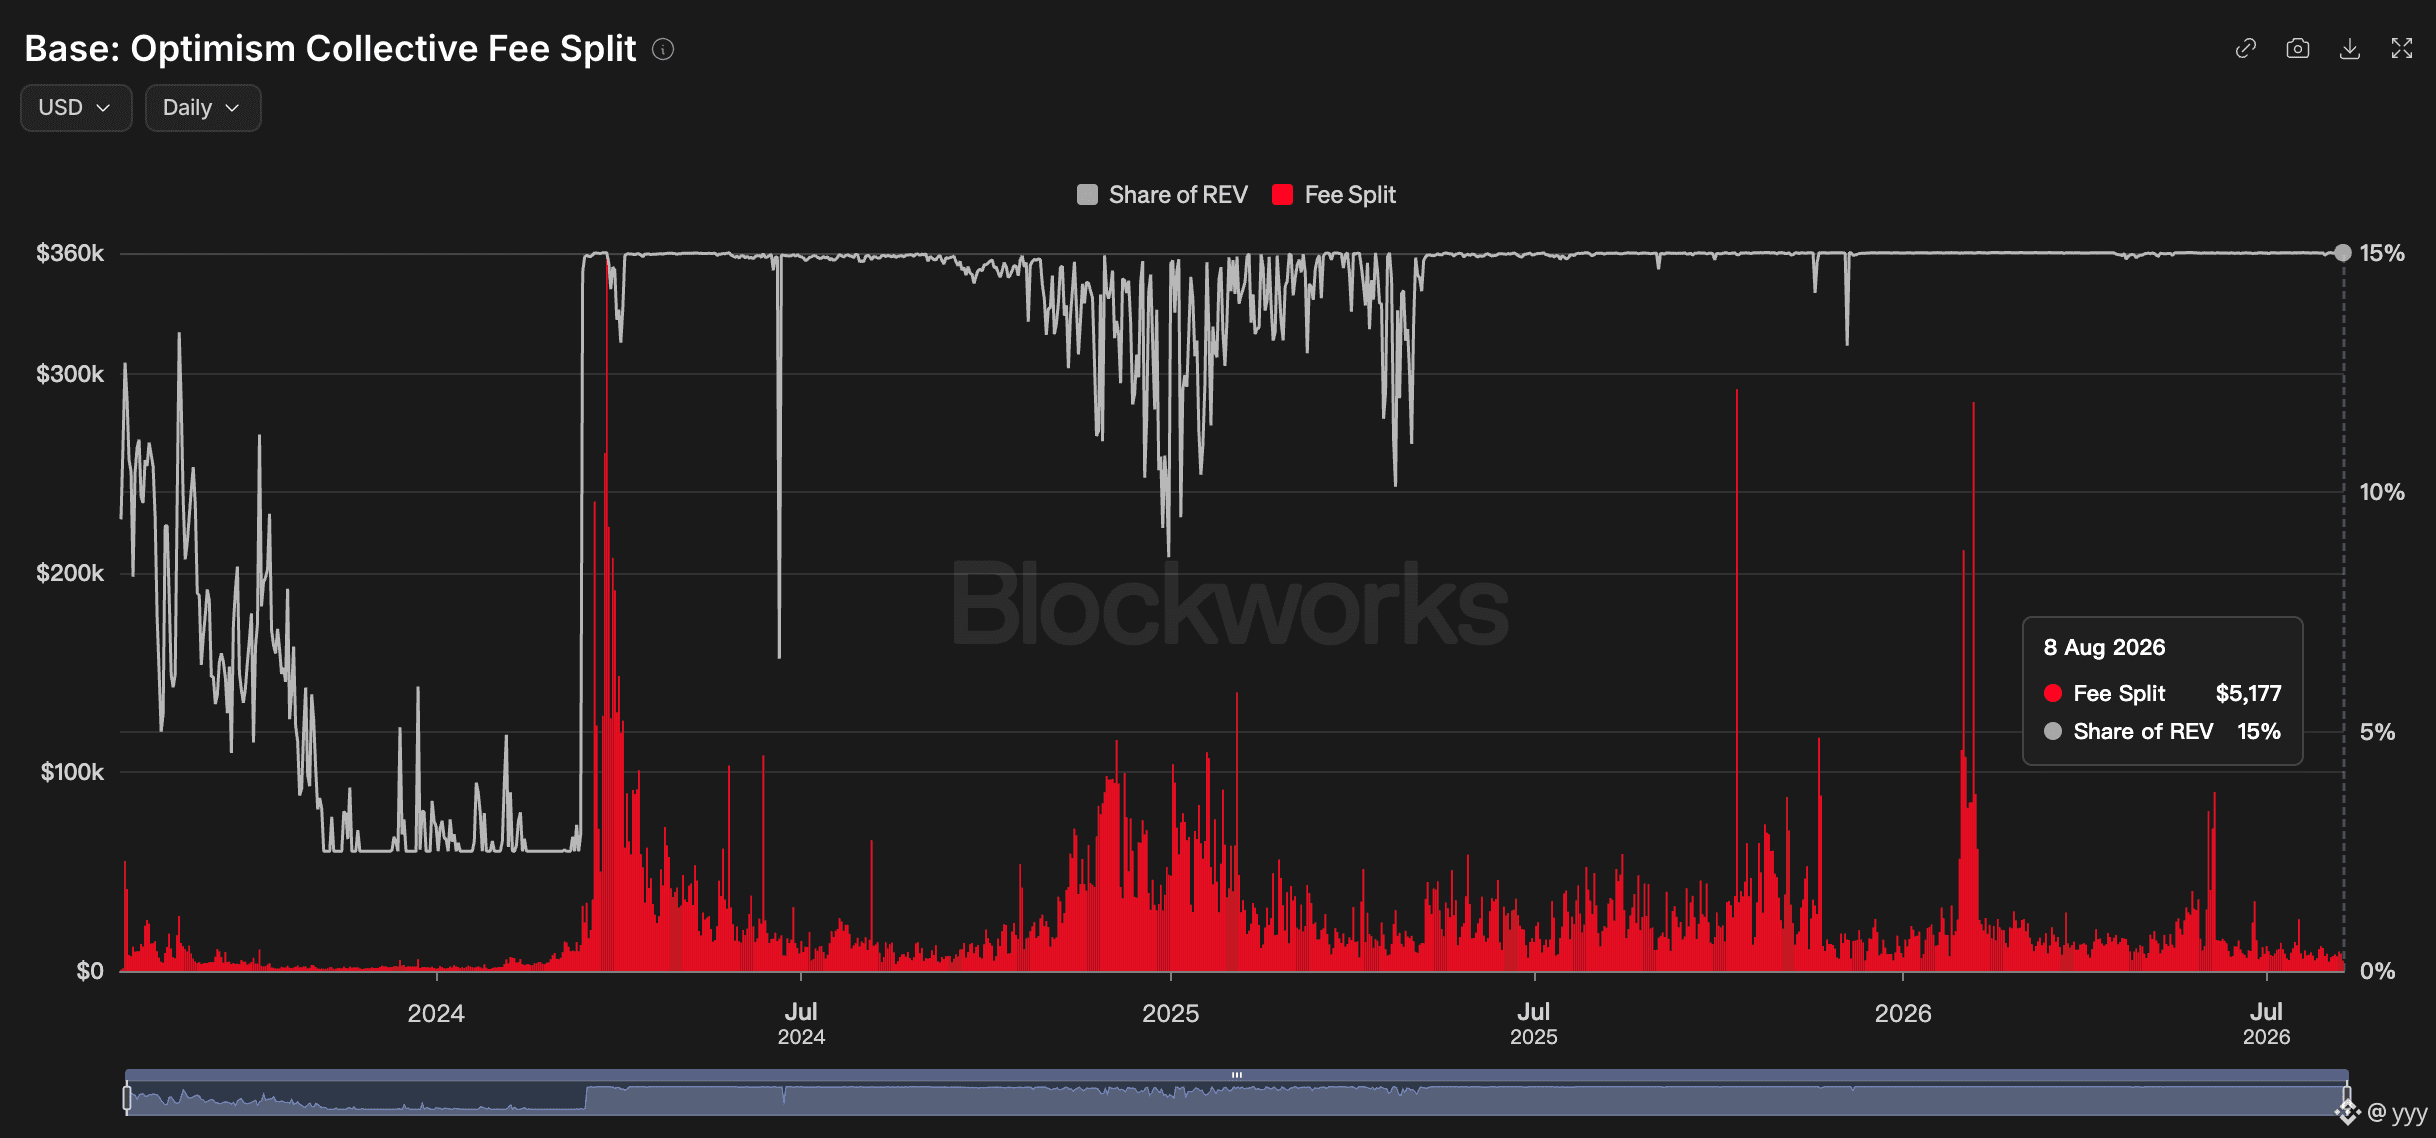Click the '5%' right axis label

(x=2377, y=732)
